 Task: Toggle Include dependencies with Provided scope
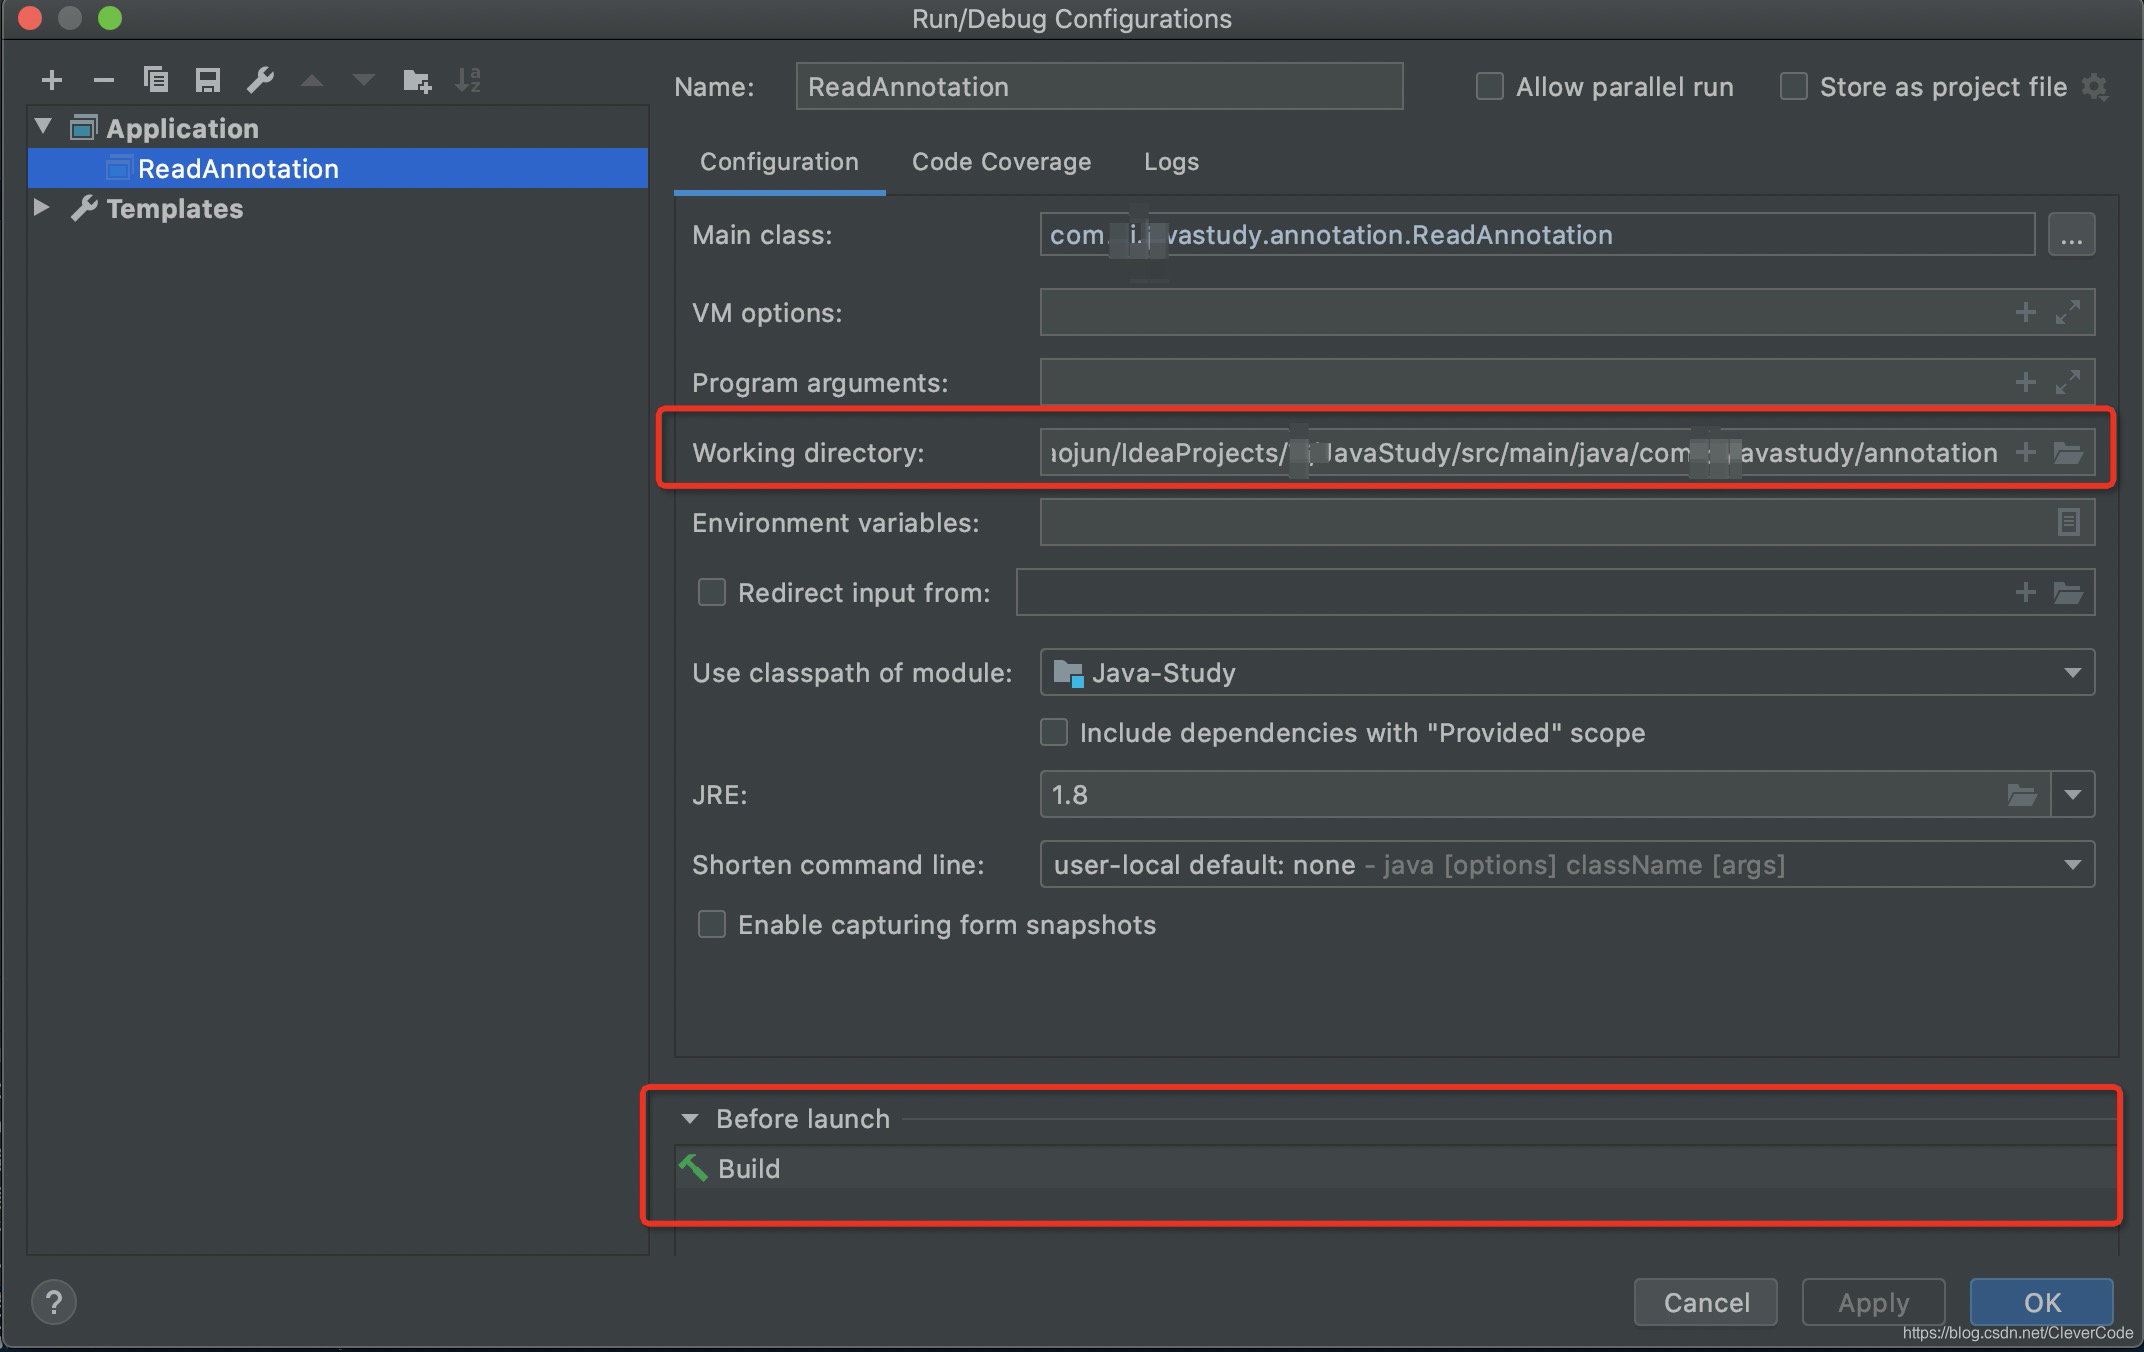1054,732
